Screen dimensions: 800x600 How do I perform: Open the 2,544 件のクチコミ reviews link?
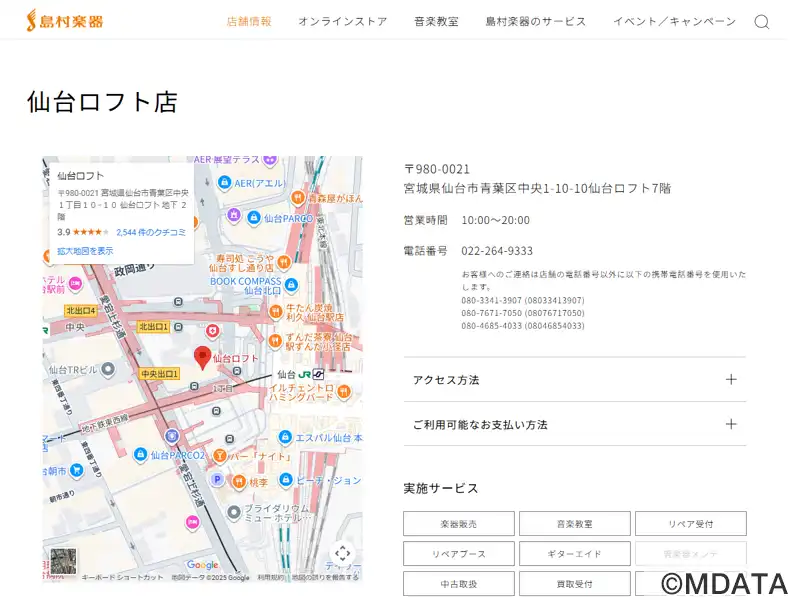click(x=151, y=232)
